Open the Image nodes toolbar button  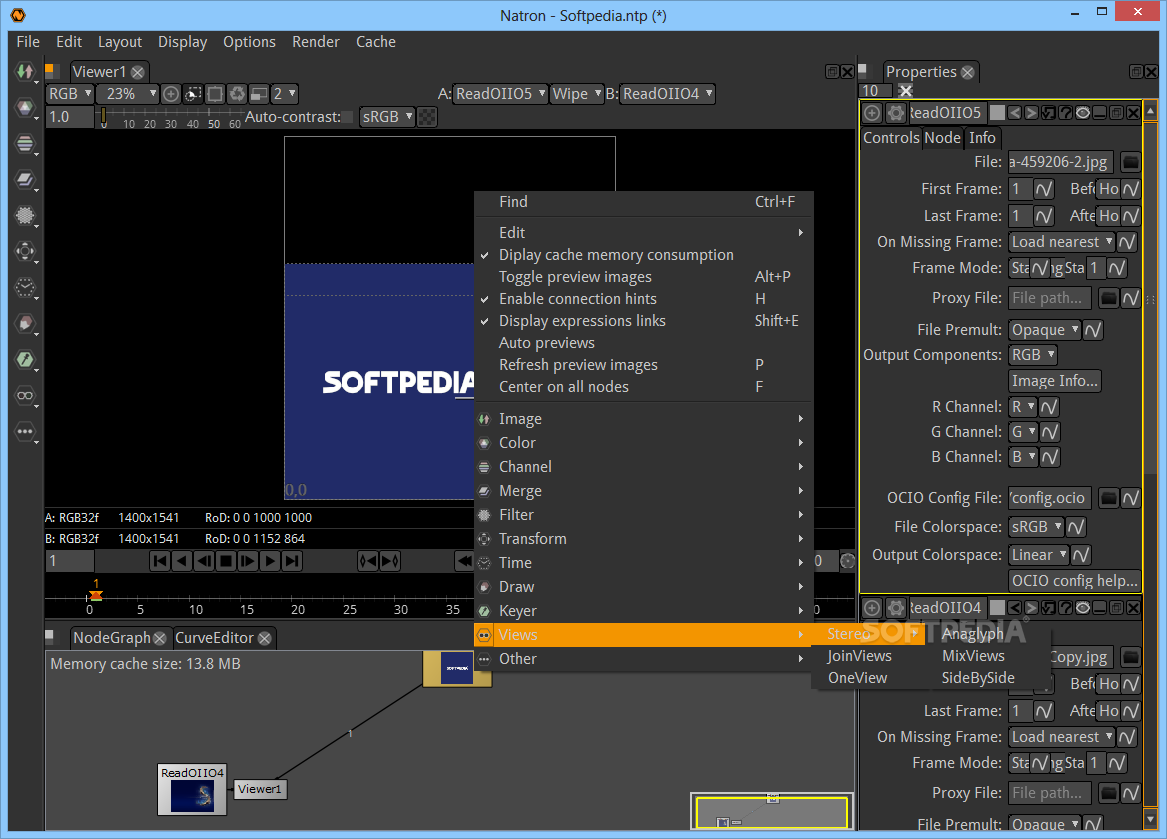pos(25,71)
